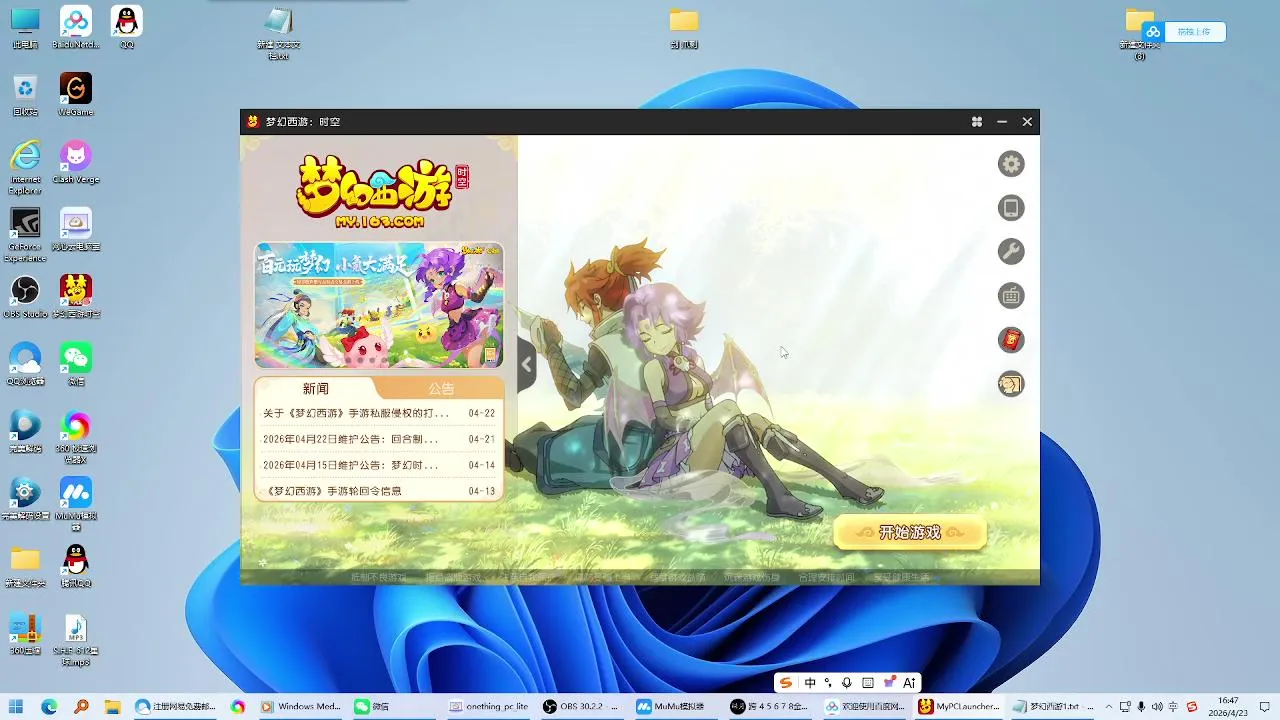Select the Recycle Bin desktop icon
Screen dimensions: 1280x720
[x=25, y=94]
